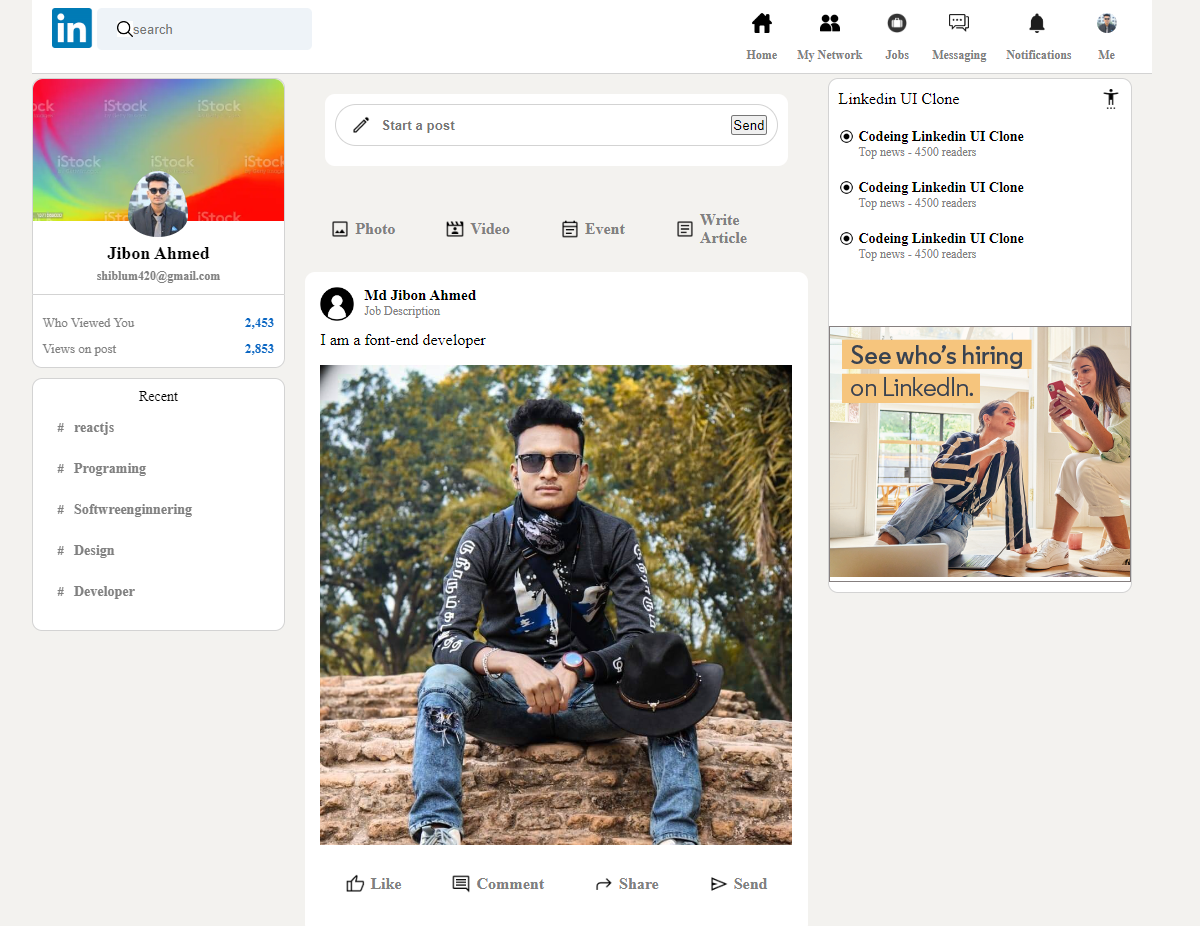
Task: Open the Developer recent hashtag
Action: point(104,591)
